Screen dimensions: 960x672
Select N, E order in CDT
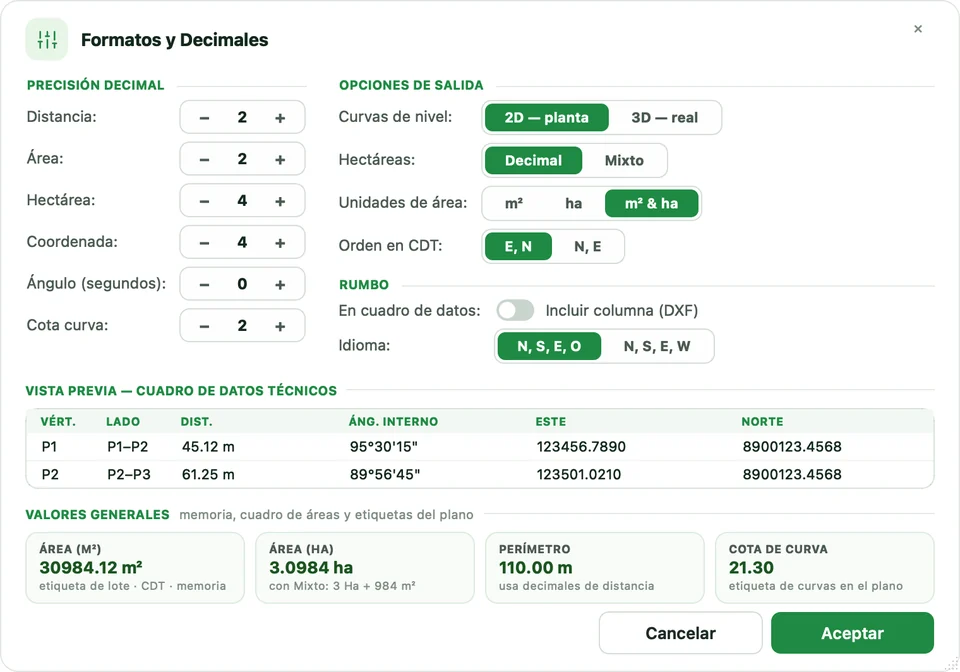[588, 246]
